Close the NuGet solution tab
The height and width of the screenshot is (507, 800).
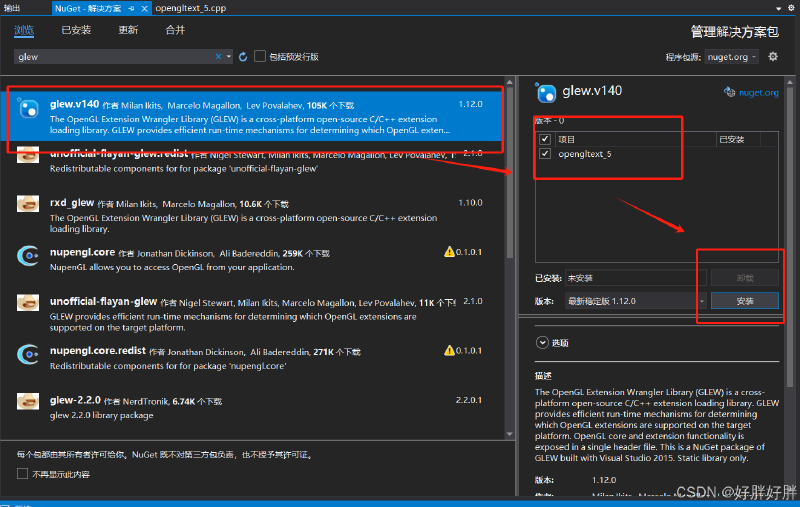(145, 8)
